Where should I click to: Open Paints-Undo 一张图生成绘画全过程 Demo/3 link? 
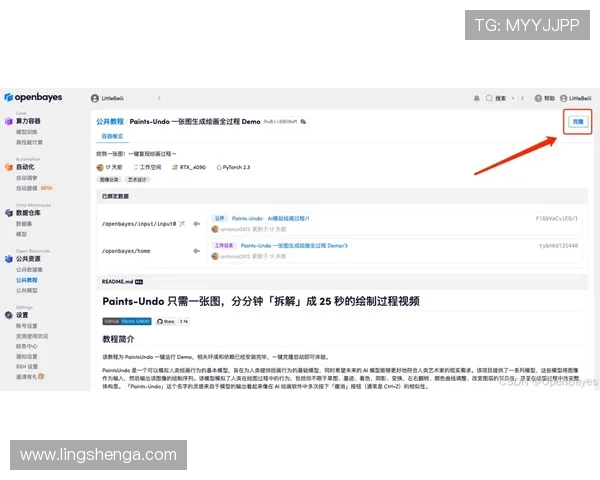pyautogui.click(x=294, y=246)
